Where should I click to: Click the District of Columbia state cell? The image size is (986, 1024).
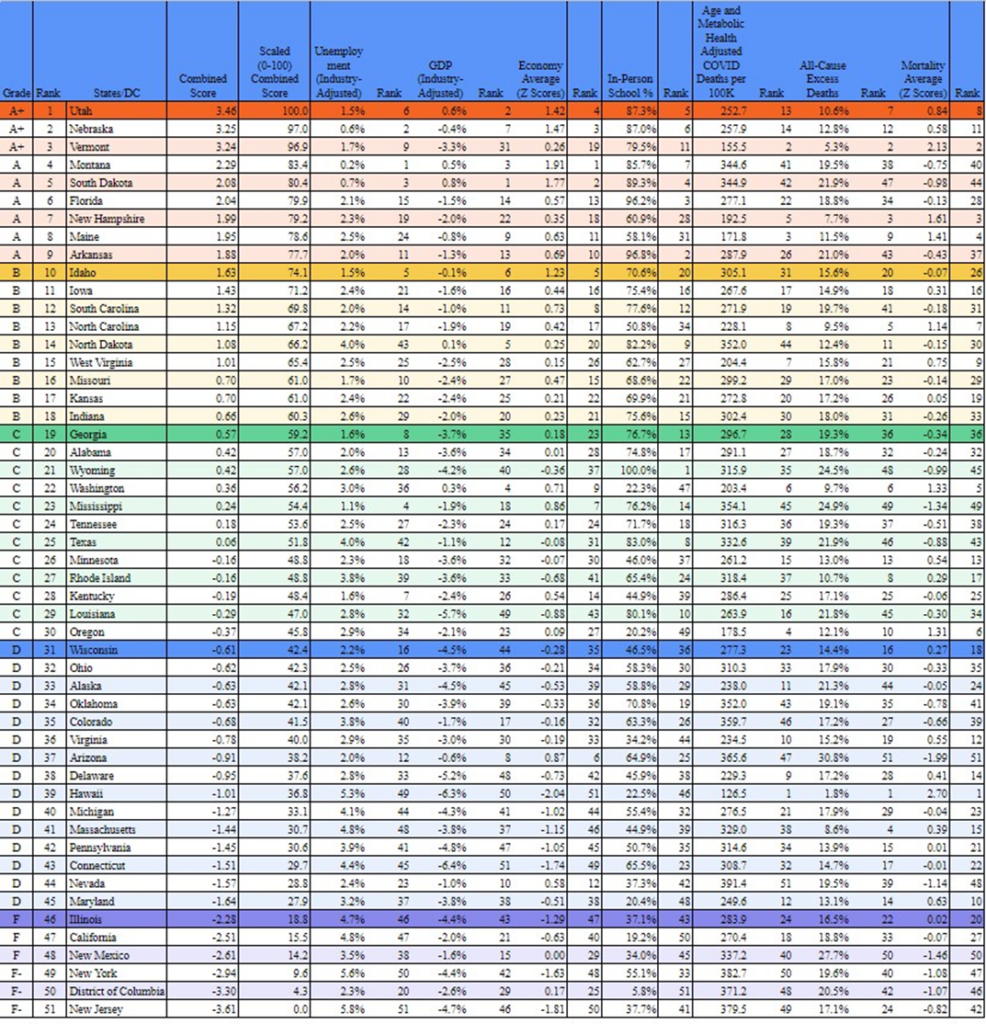click(x=113, y=989)
